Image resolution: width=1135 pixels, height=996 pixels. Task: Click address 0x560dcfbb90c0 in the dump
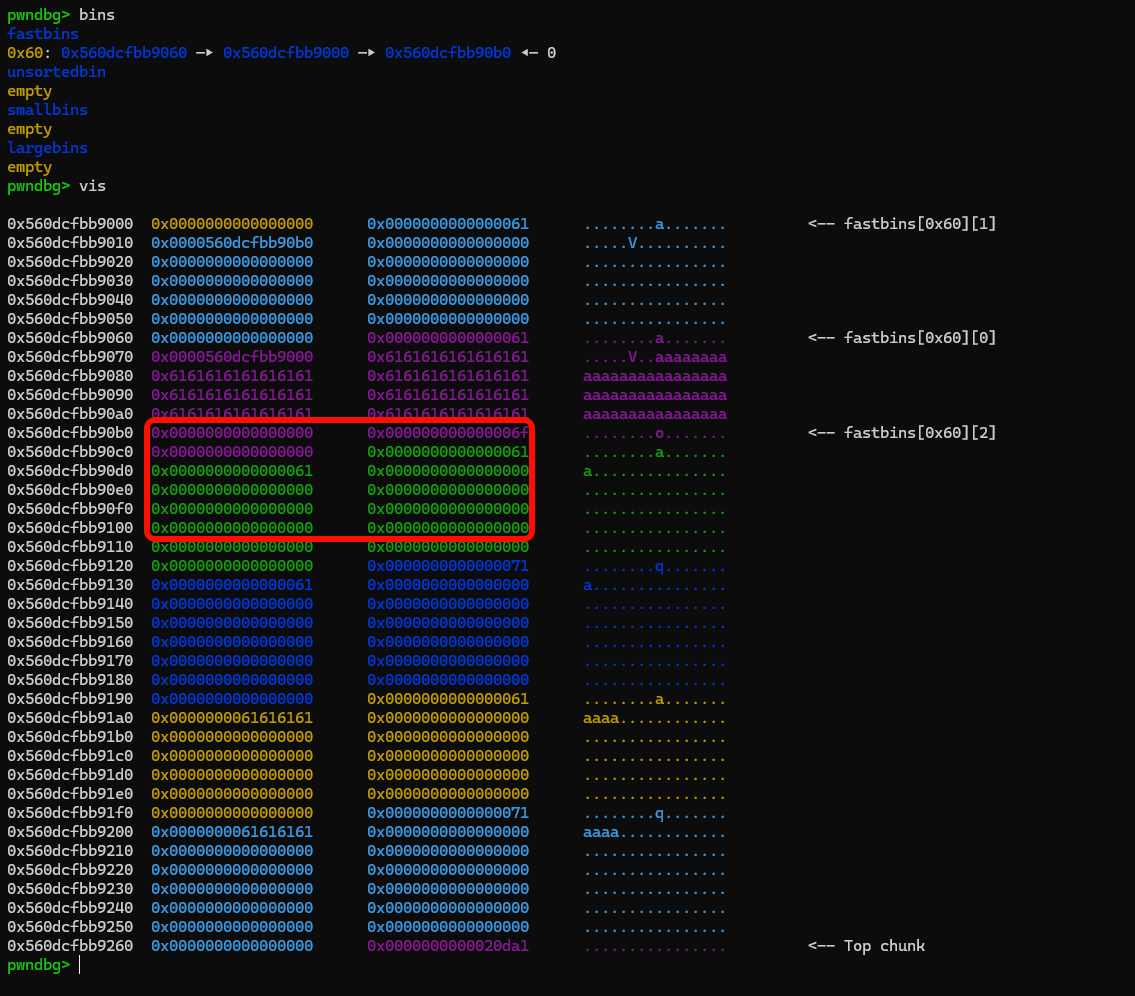[x=70, y=452]
